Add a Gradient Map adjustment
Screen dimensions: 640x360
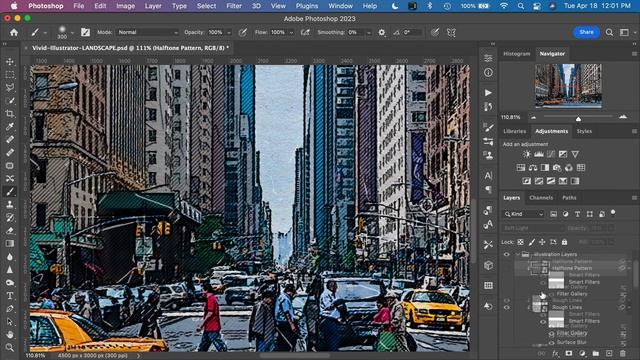[x=575, y=181]
